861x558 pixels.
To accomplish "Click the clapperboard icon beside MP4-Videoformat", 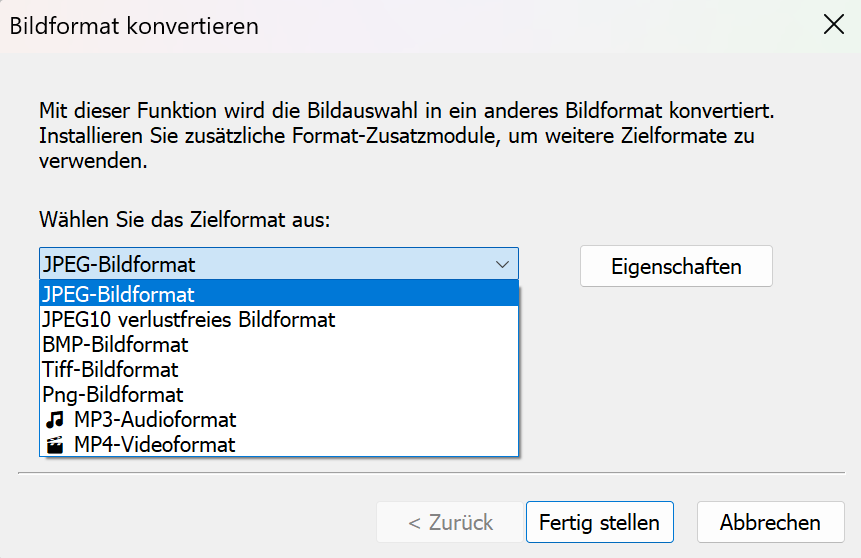I will tap(55, 445).
